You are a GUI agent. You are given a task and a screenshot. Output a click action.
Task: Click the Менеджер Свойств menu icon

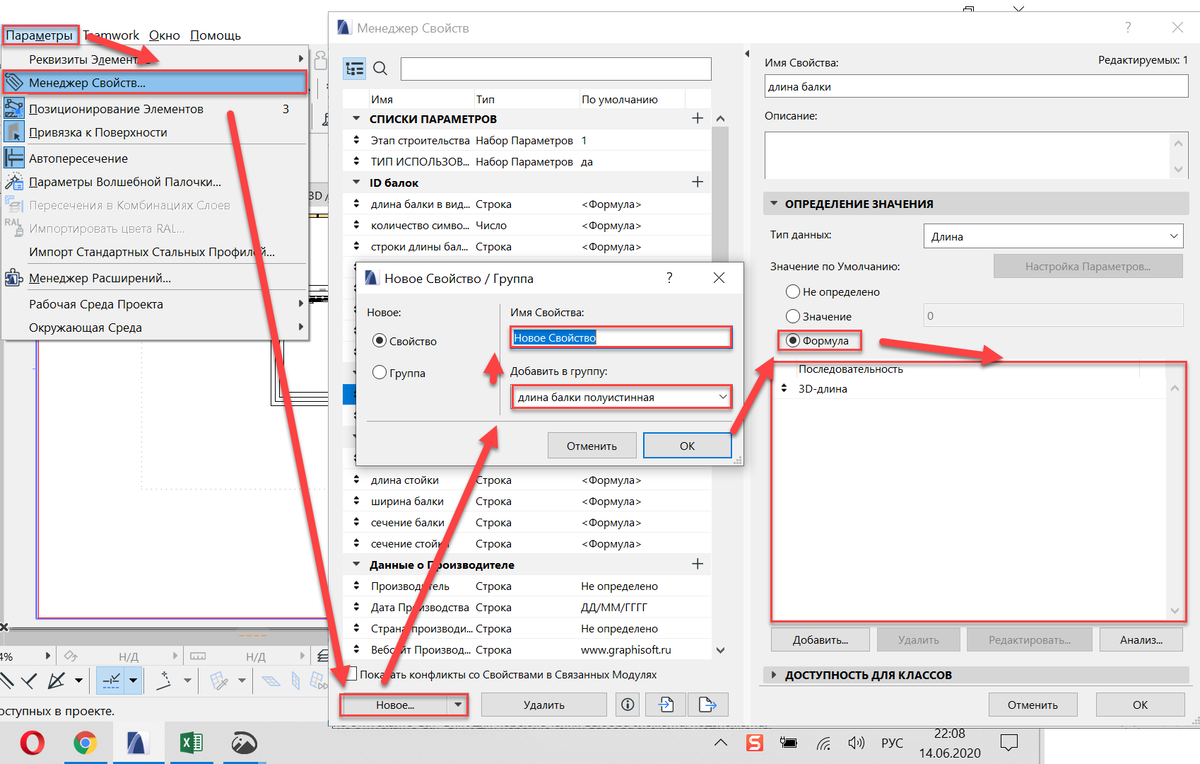(14, 83)
